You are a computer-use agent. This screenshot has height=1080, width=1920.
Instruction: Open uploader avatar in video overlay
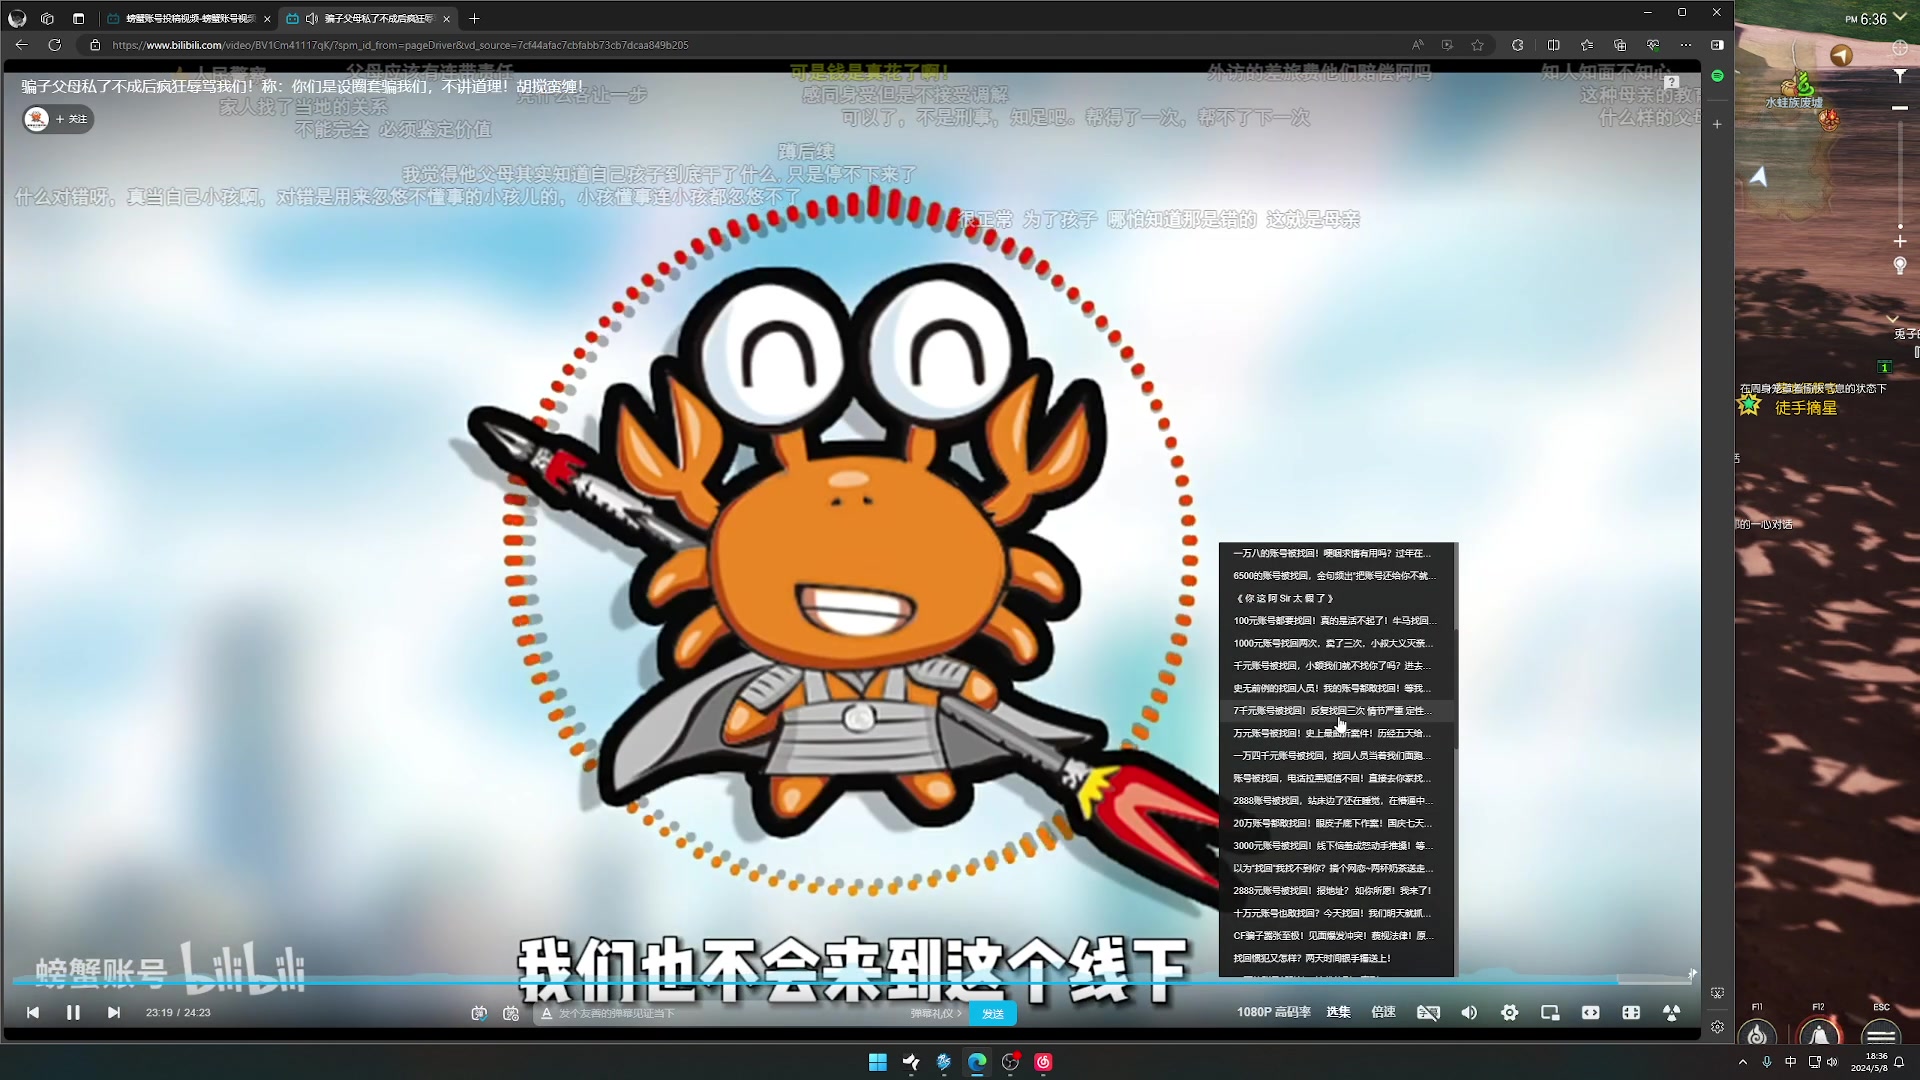(x=37, y=119)
